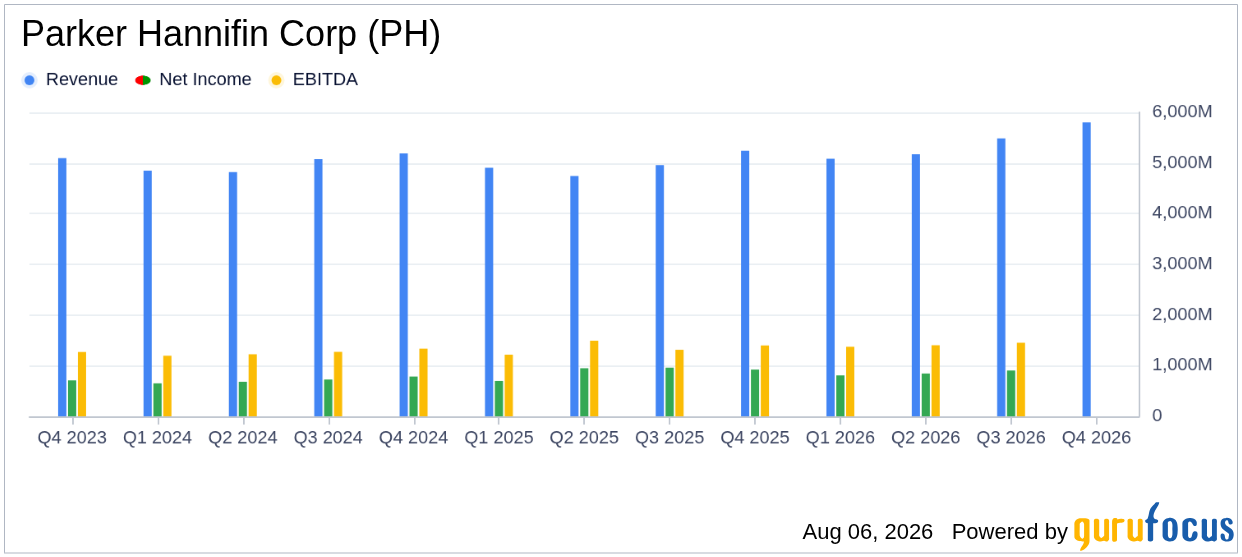Click the 4,000M y-axis value
This screenshot has width=1242, height=557.
1182,213
